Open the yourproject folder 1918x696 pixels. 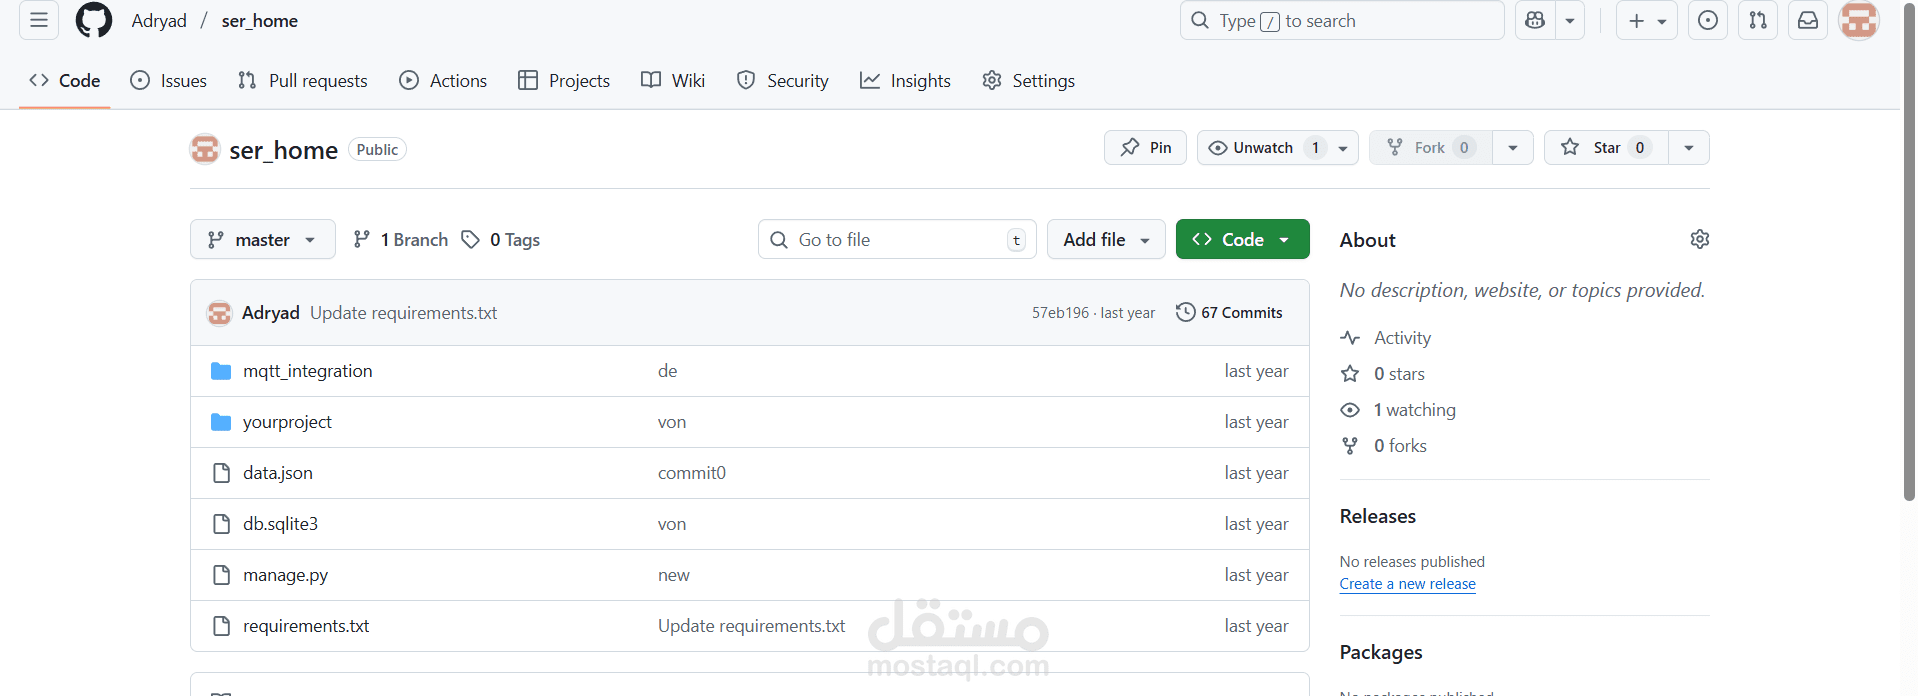click(287, 422)
